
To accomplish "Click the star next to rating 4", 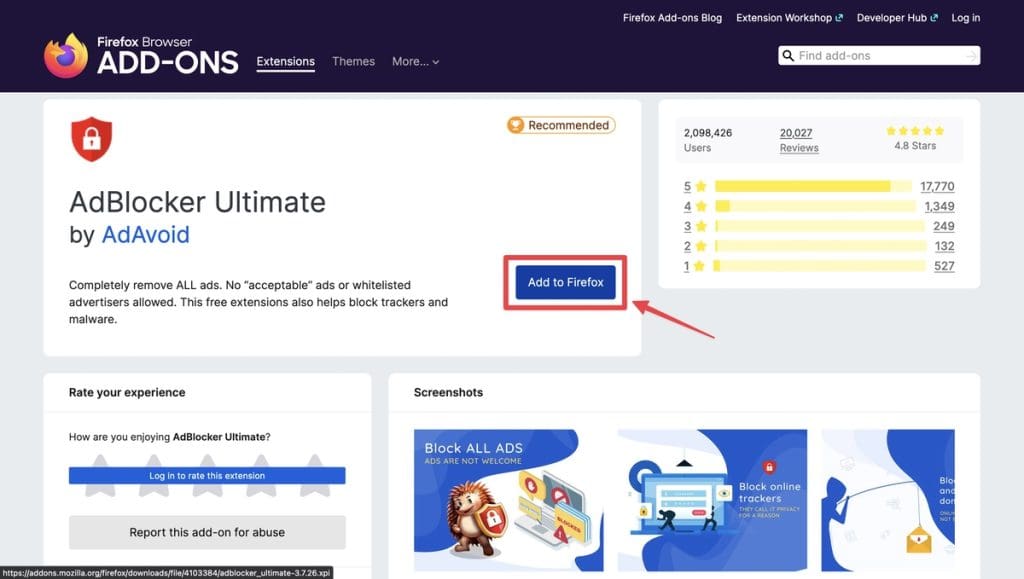I will click(701, 206).
